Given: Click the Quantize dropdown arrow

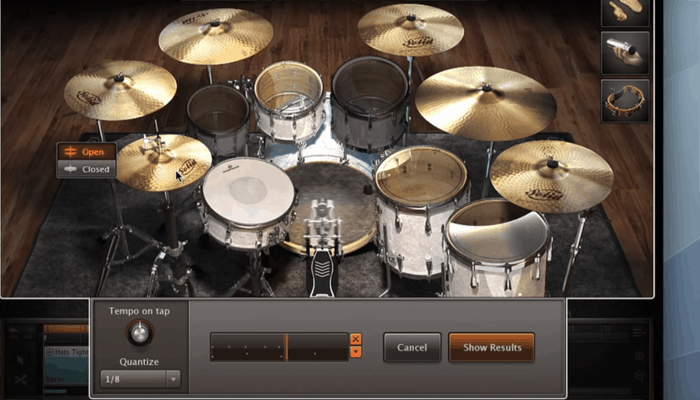Looking at the screenshot, I should 173,379.
